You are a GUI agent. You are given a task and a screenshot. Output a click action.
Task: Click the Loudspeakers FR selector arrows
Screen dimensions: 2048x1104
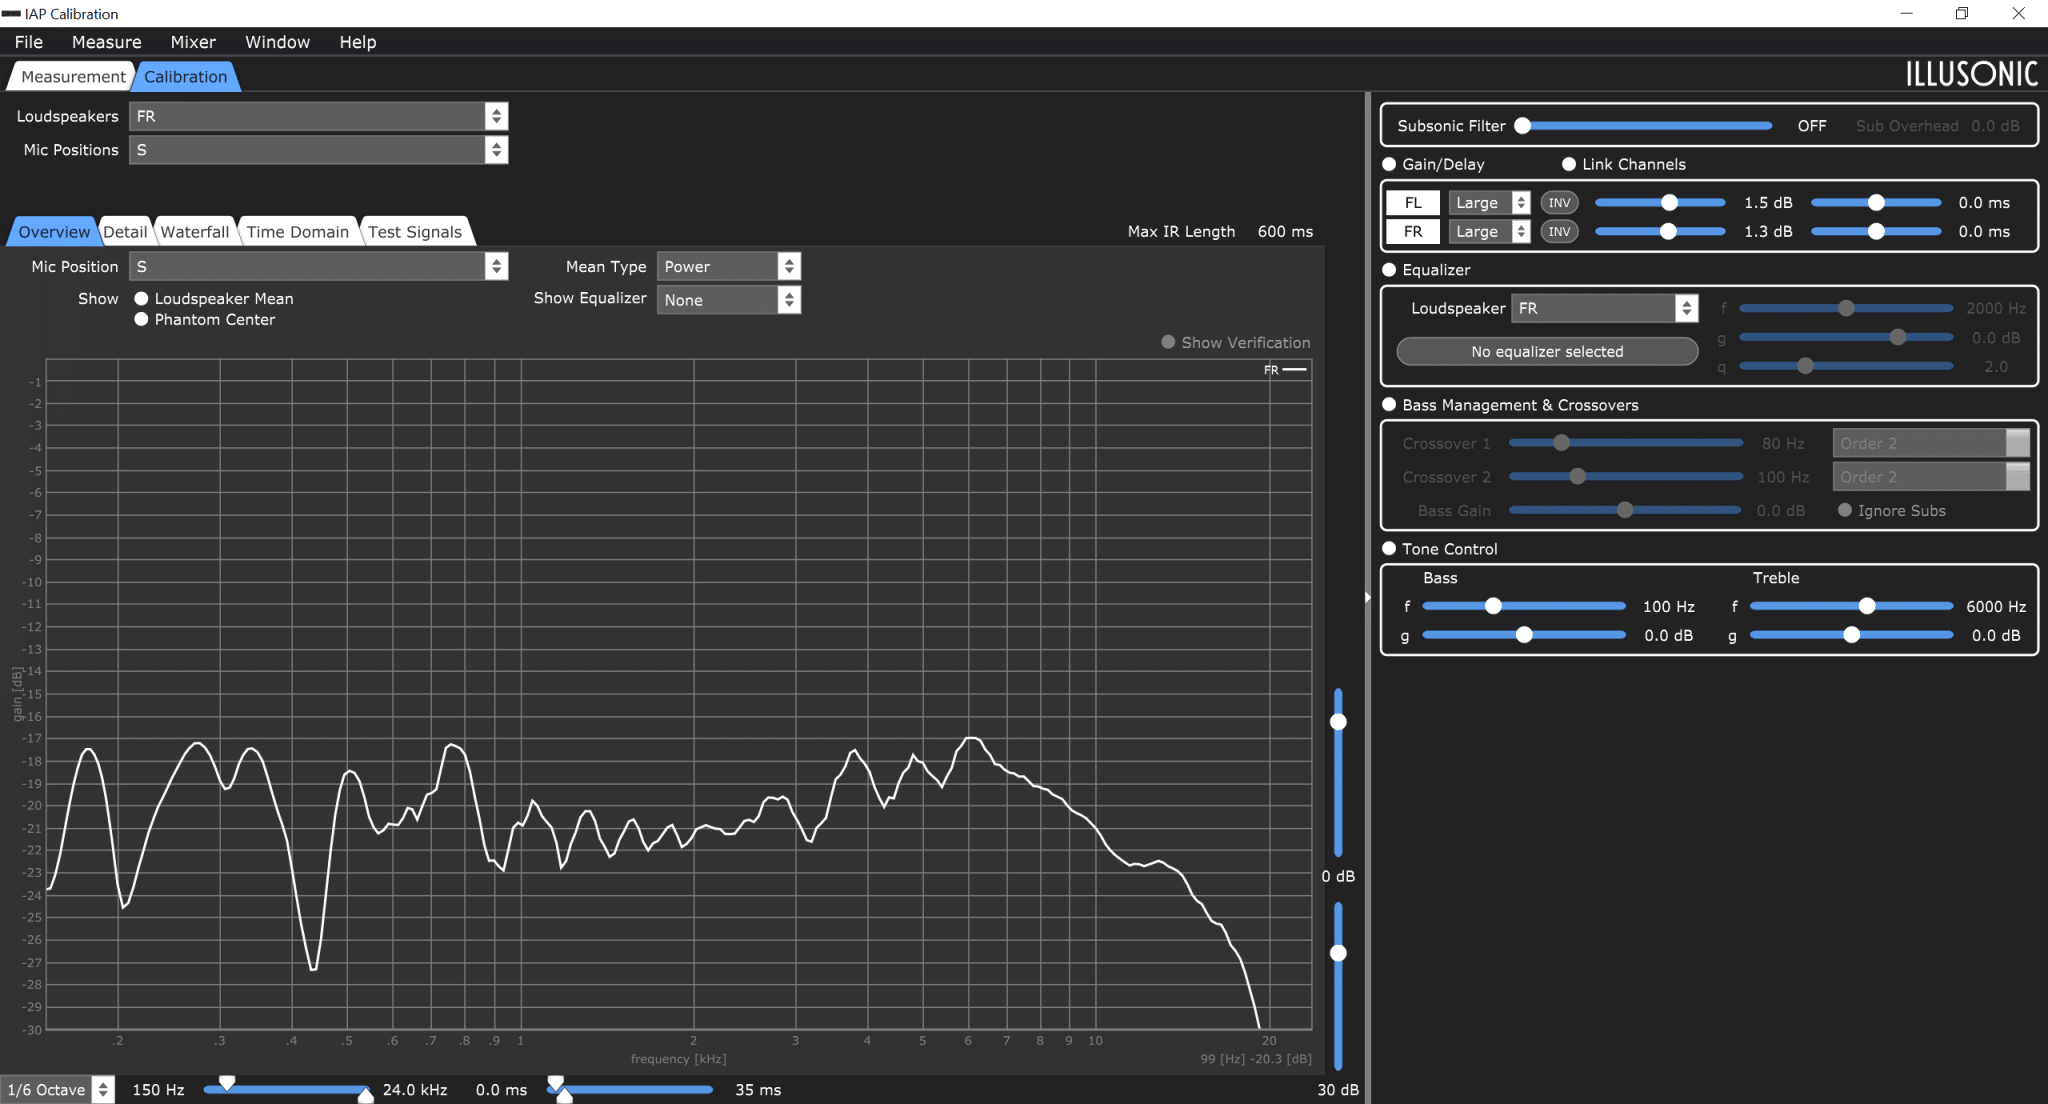pyautogui.click(x=496, y=116)
